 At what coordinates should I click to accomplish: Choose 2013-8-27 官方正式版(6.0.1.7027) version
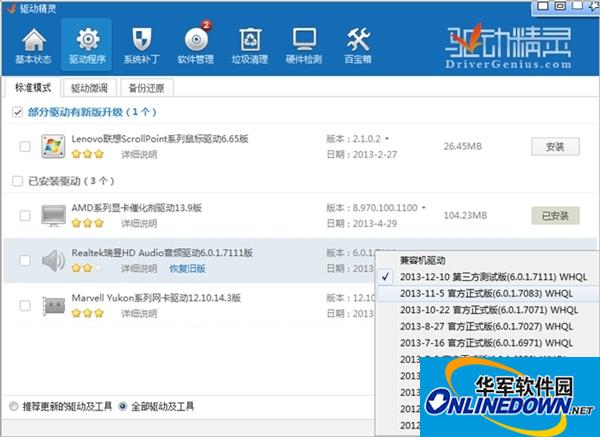tap(486, 326)
